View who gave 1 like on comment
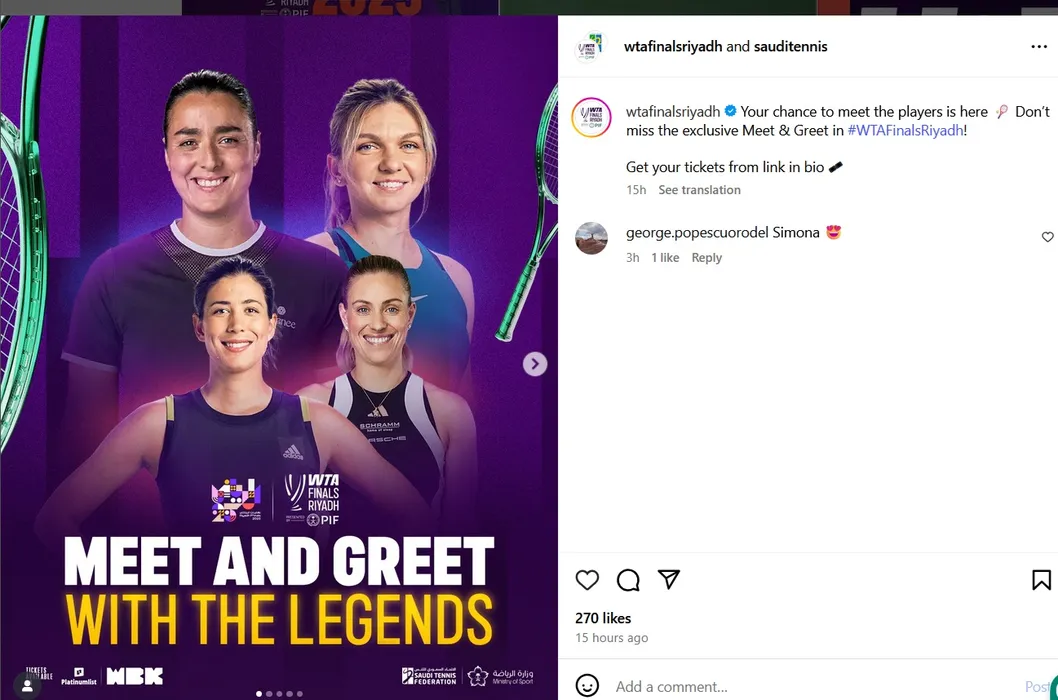 pyautogui.click(x=665, y=257)
